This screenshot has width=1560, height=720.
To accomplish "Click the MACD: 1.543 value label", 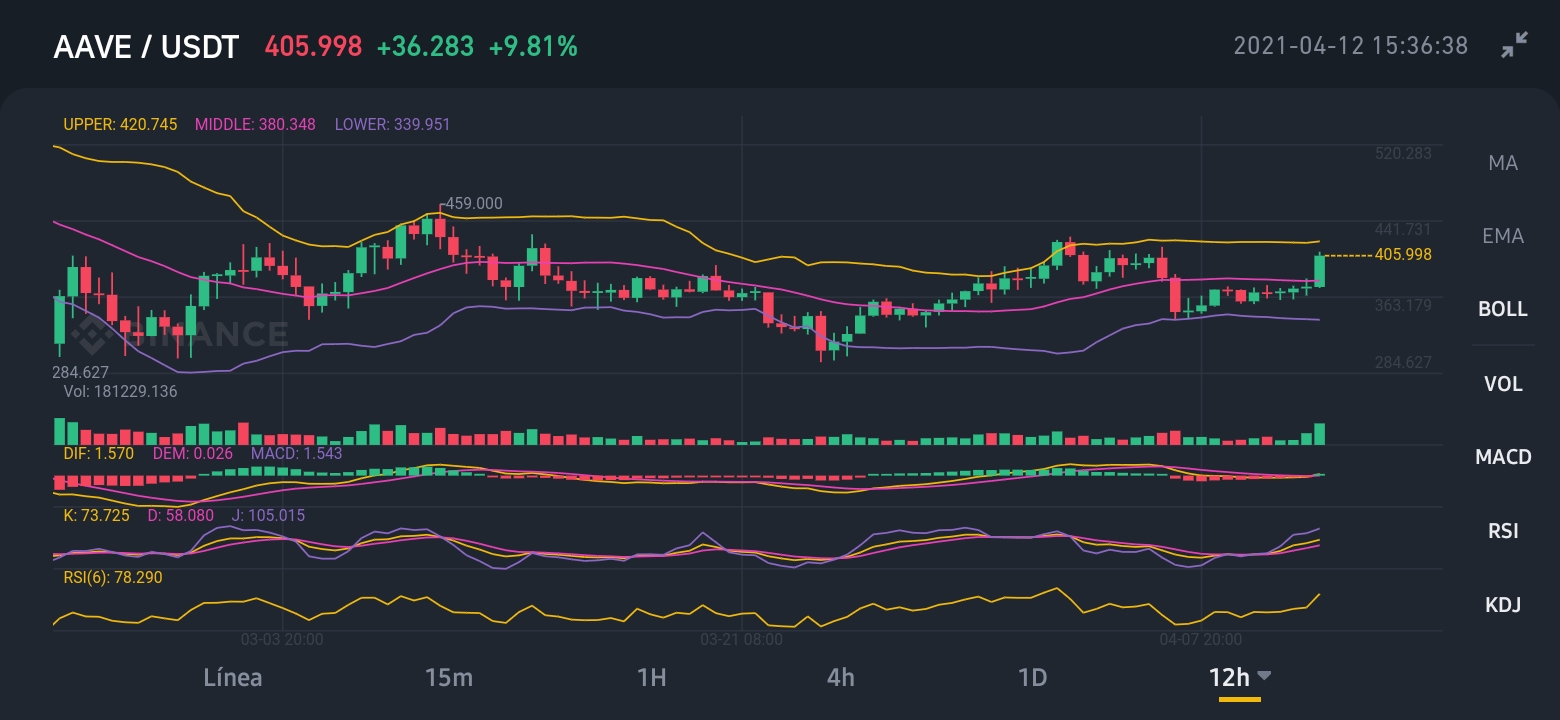I will coord(297,454).
